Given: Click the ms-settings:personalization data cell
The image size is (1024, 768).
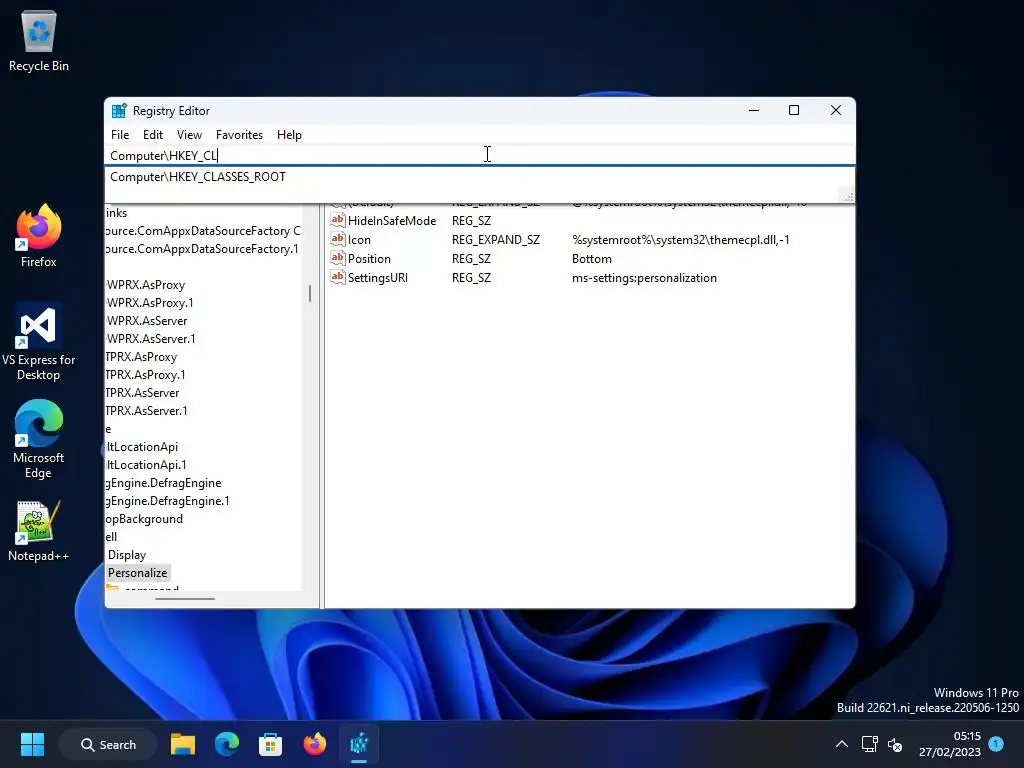Looking at the screenshot, I should pyautogui.click(x=644, y=278).
